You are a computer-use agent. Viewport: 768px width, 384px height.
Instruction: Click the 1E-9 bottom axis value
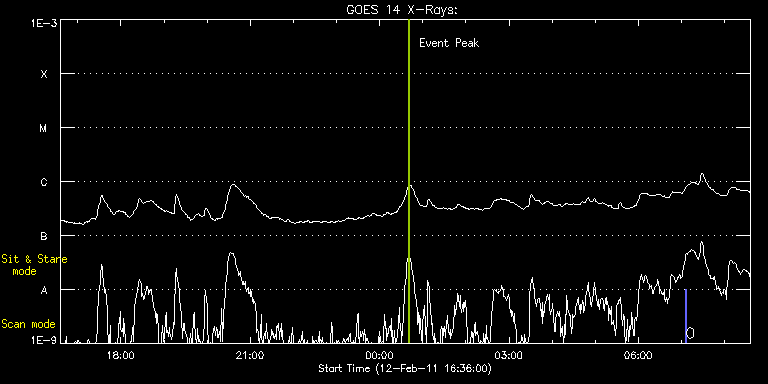point(44,339)
